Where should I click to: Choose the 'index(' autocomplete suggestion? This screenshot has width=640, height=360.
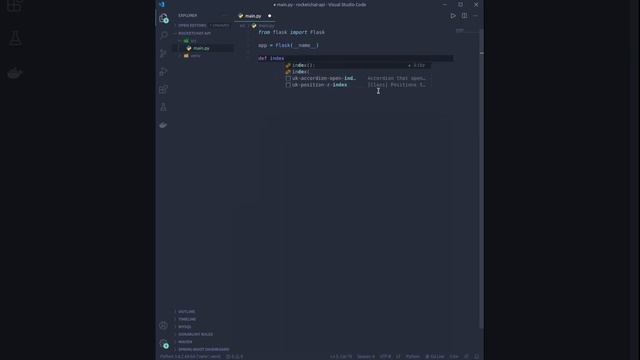pos(357,72)
